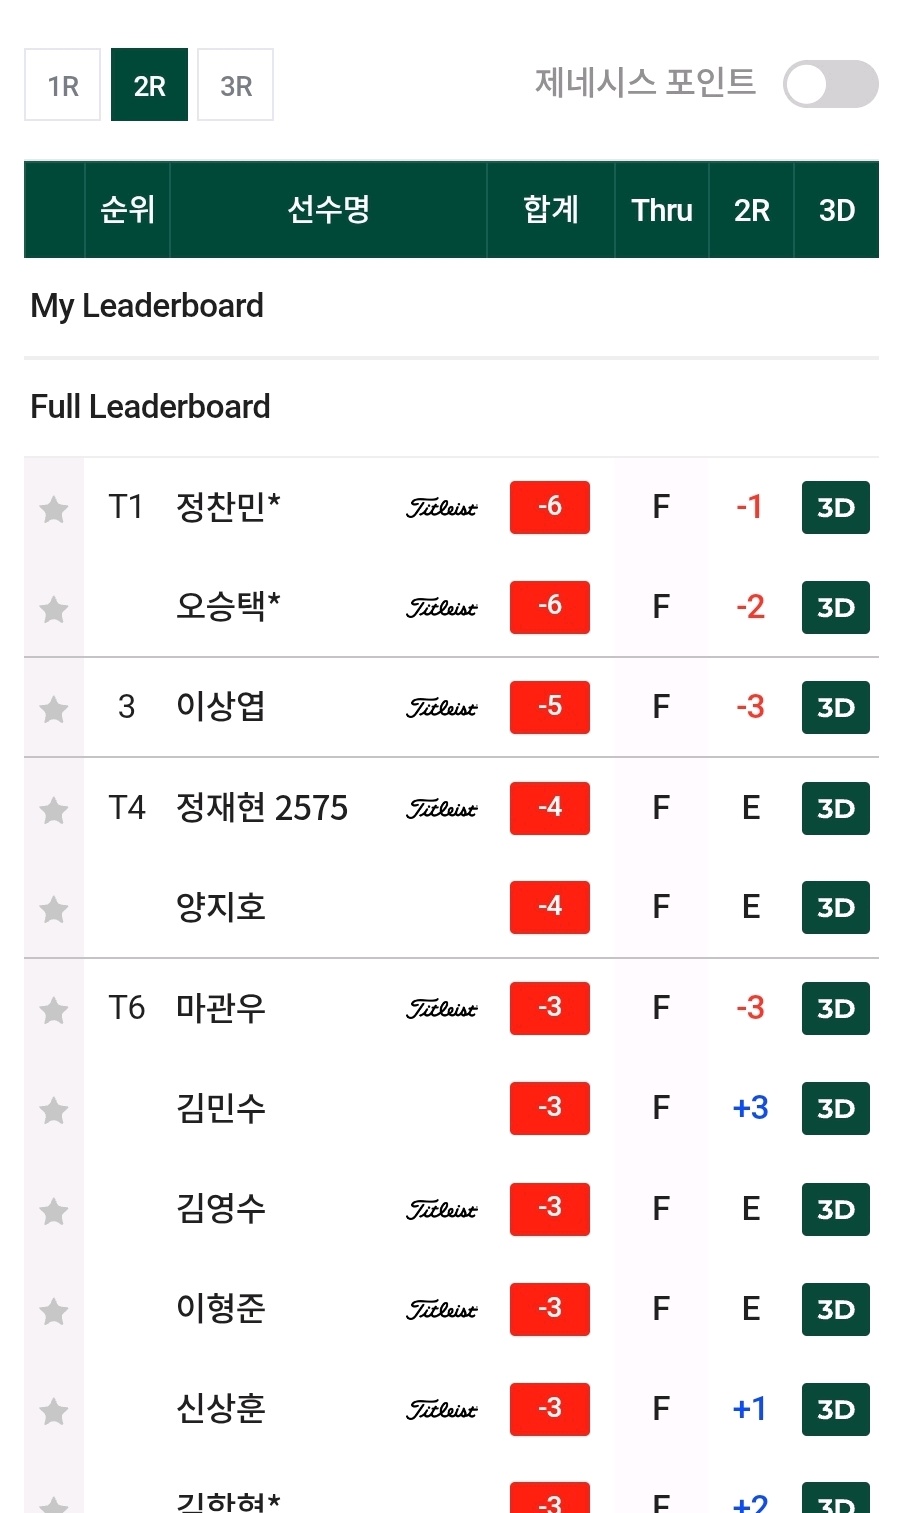Select the 3R round tab
This screenshot has width=903, height=1513.
coord(236,85)
